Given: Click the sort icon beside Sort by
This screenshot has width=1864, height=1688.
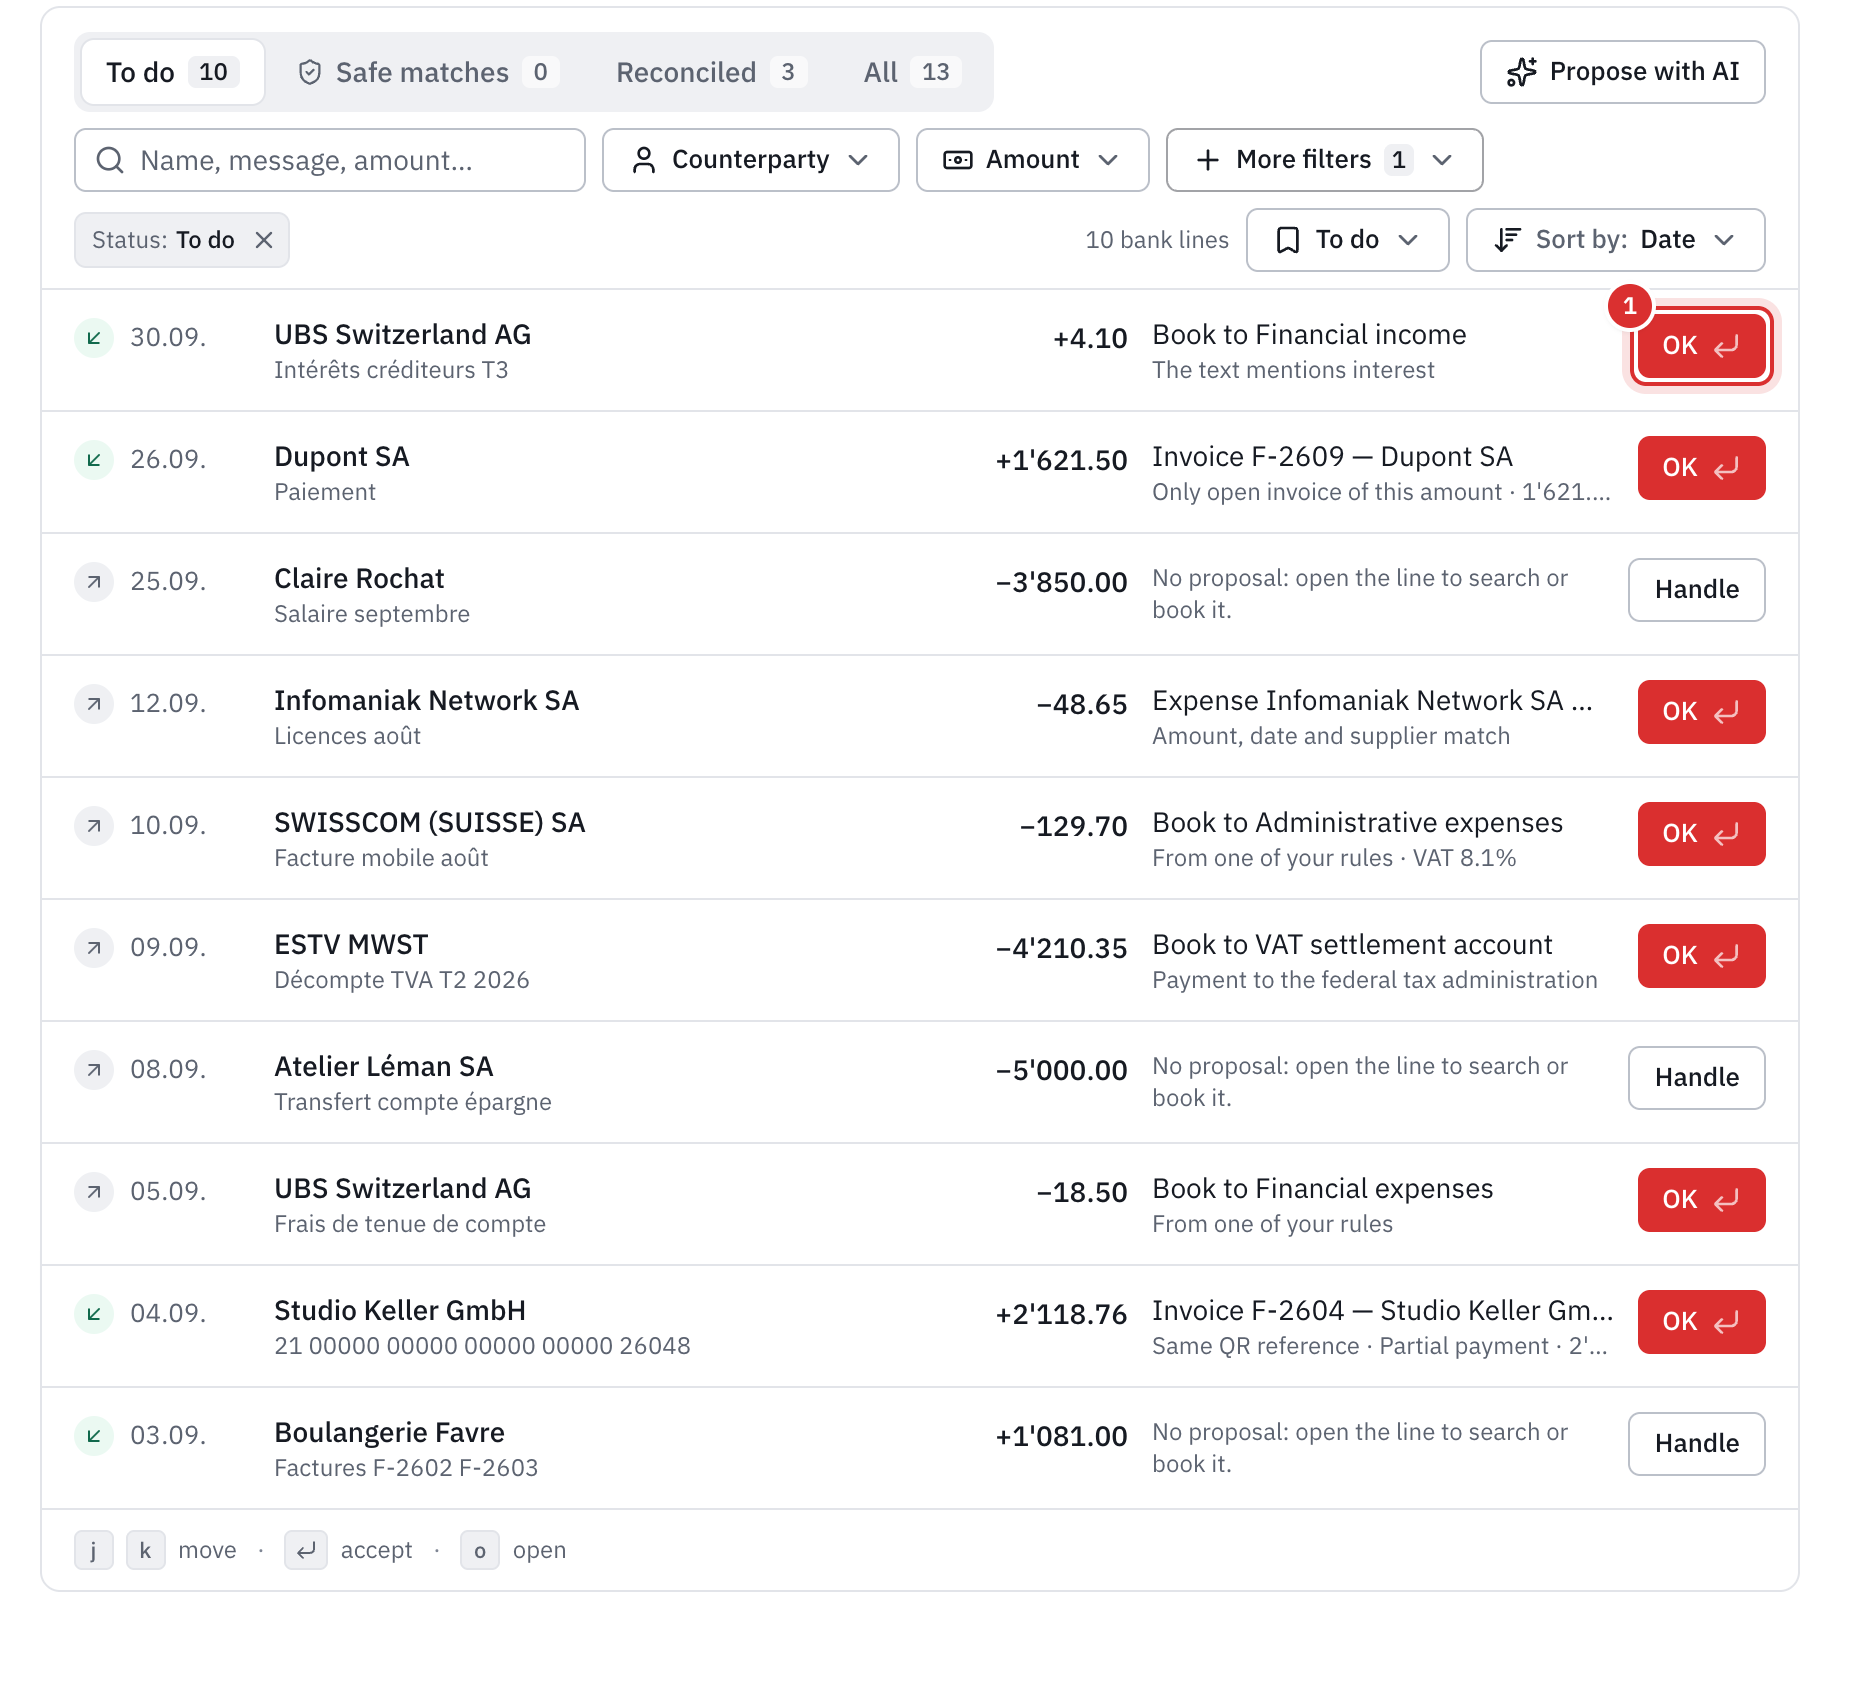Looking at the screenshot, I should (1507, 240).
